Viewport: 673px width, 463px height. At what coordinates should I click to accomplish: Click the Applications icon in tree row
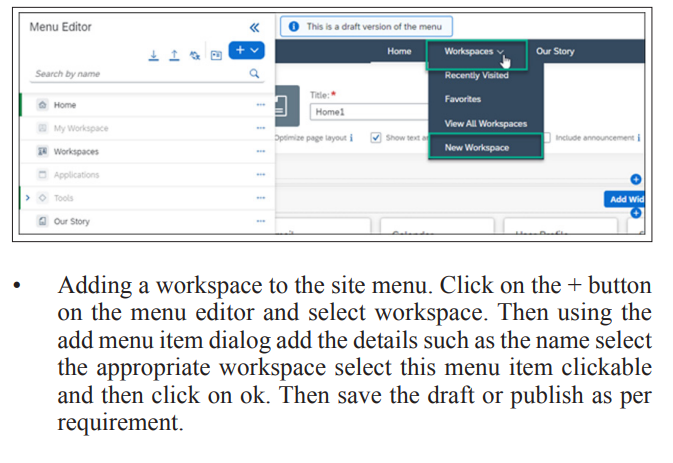42,175
